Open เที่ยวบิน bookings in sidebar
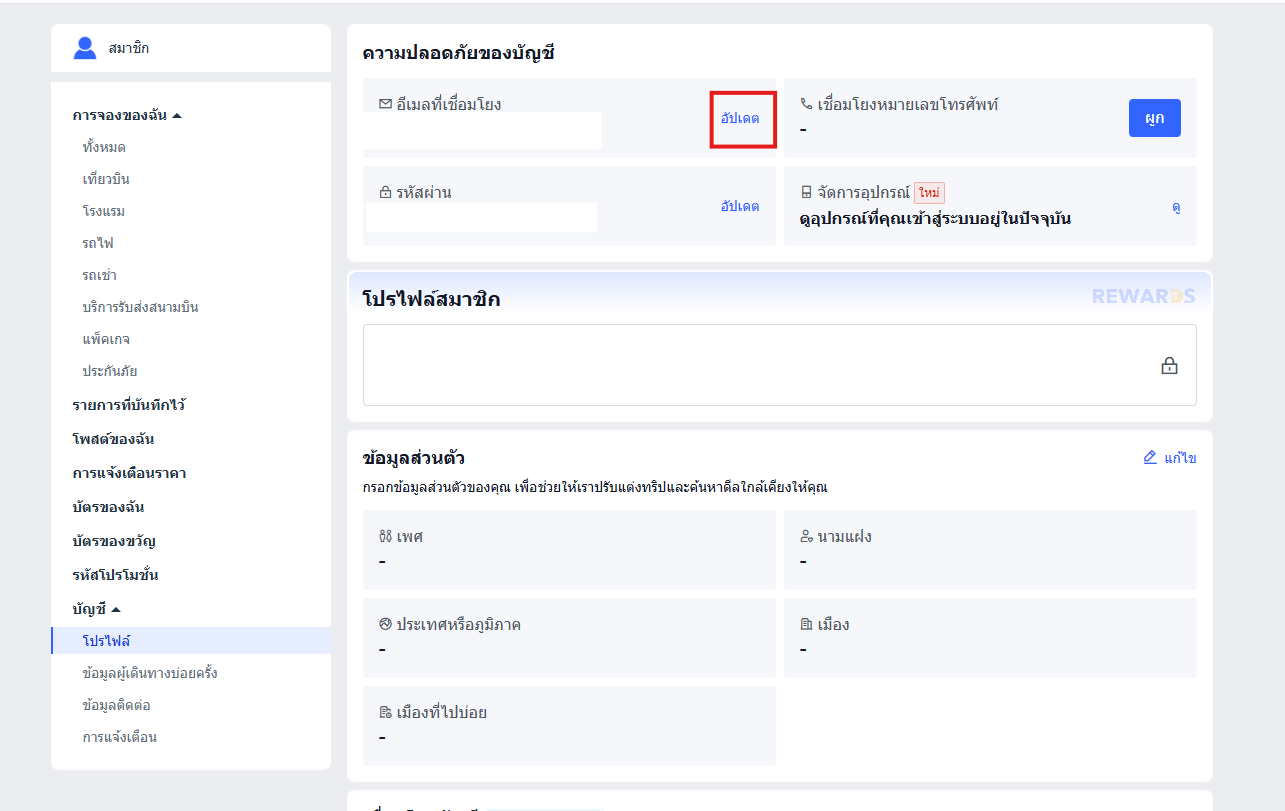Image resolution: width=1285 pixels, height=811 pixels. (106, 179)
